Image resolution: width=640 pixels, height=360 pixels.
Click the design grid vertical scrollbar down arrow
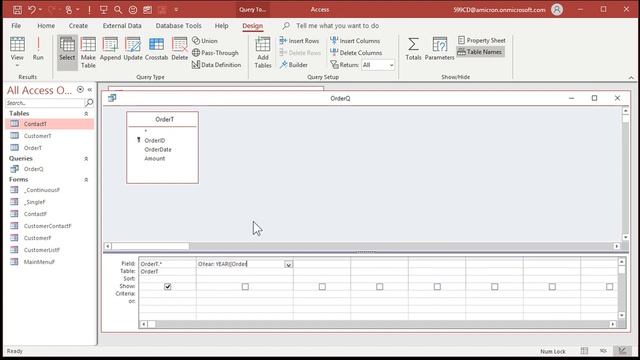pos(622,315)
